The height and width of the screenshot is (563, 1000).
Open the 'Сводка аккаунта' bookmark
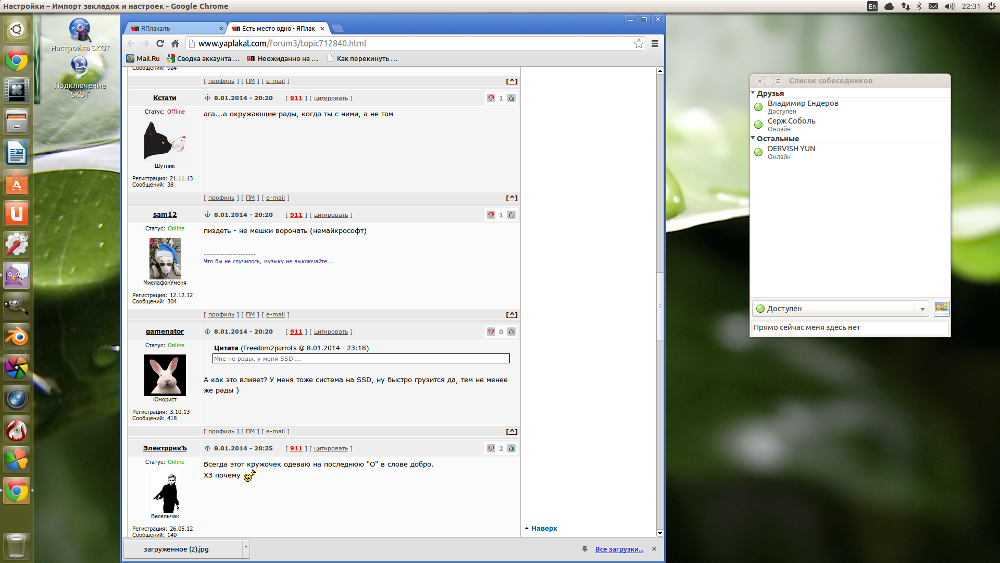203,59
